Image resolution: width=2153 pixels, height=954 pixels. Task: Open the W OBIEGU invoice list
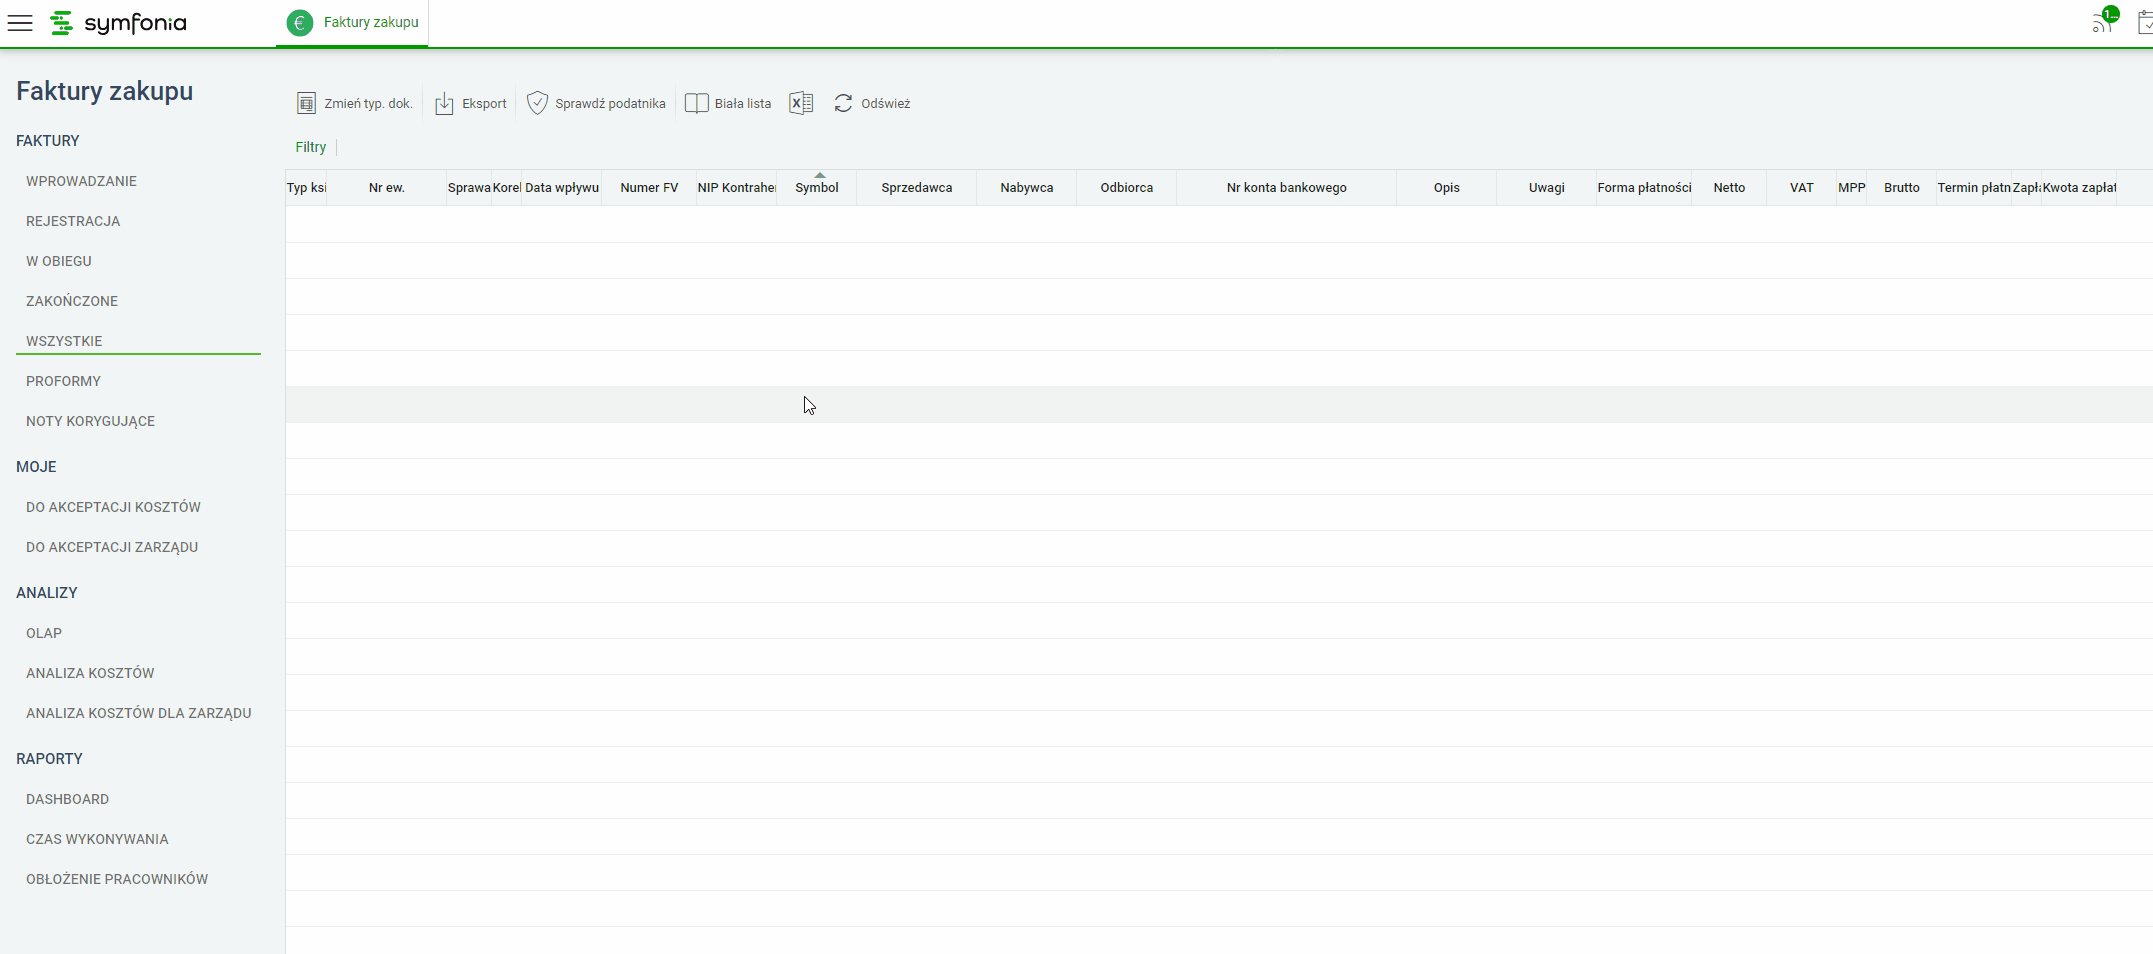[59, 261]
